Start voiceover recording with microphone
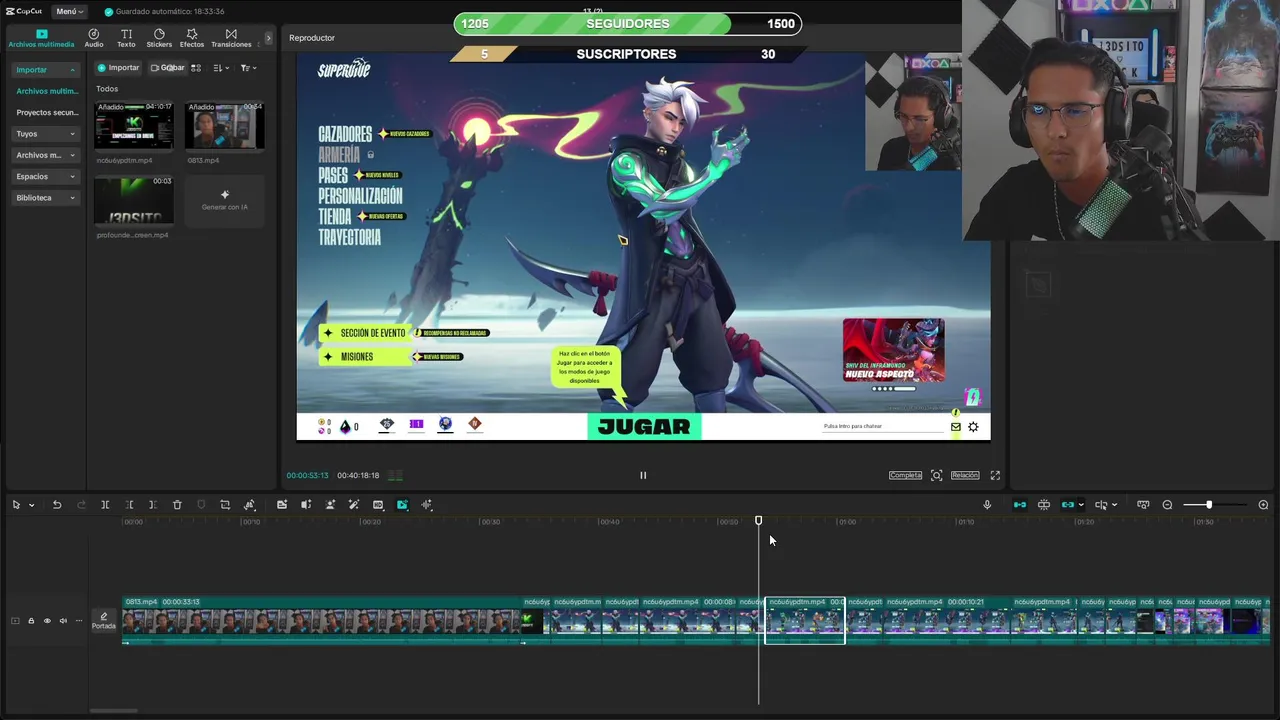 point(987,505)
